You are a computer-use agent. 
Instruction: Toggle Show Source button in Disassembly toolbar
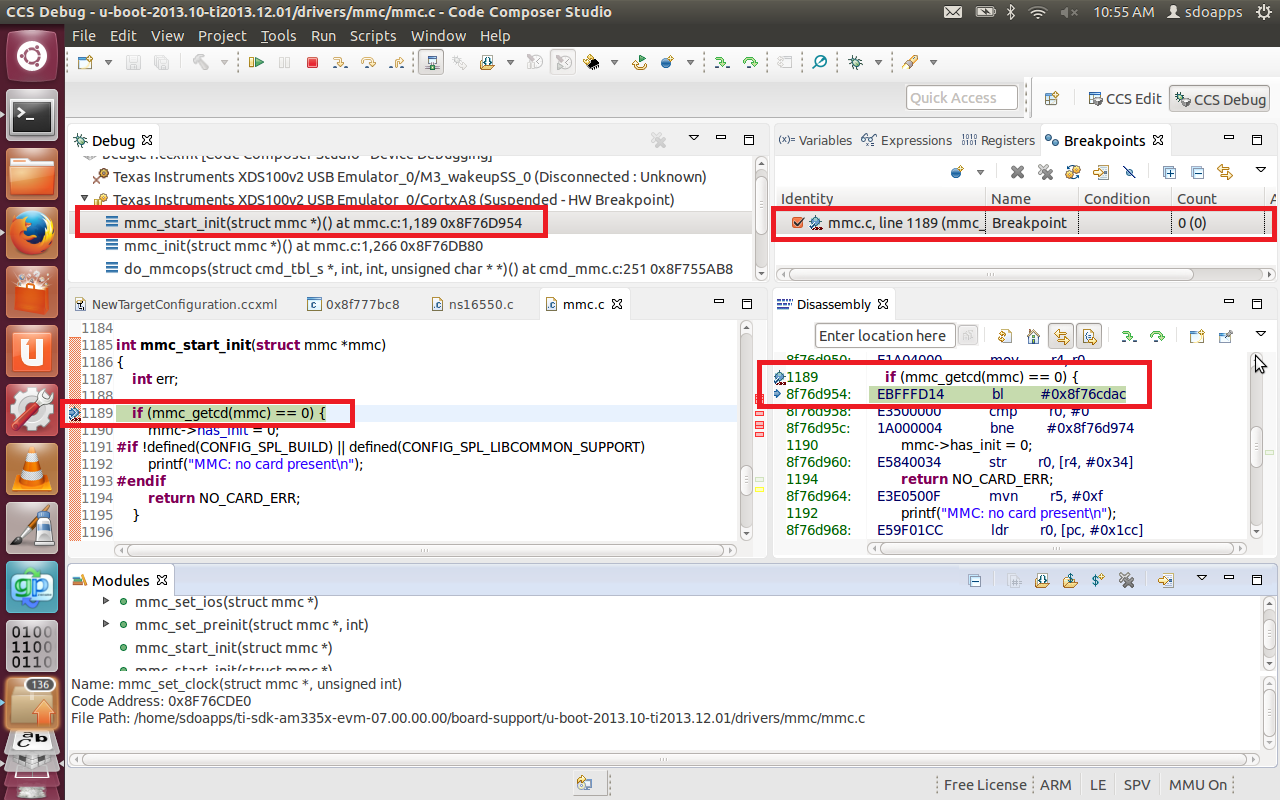(x=1089, y=336)
